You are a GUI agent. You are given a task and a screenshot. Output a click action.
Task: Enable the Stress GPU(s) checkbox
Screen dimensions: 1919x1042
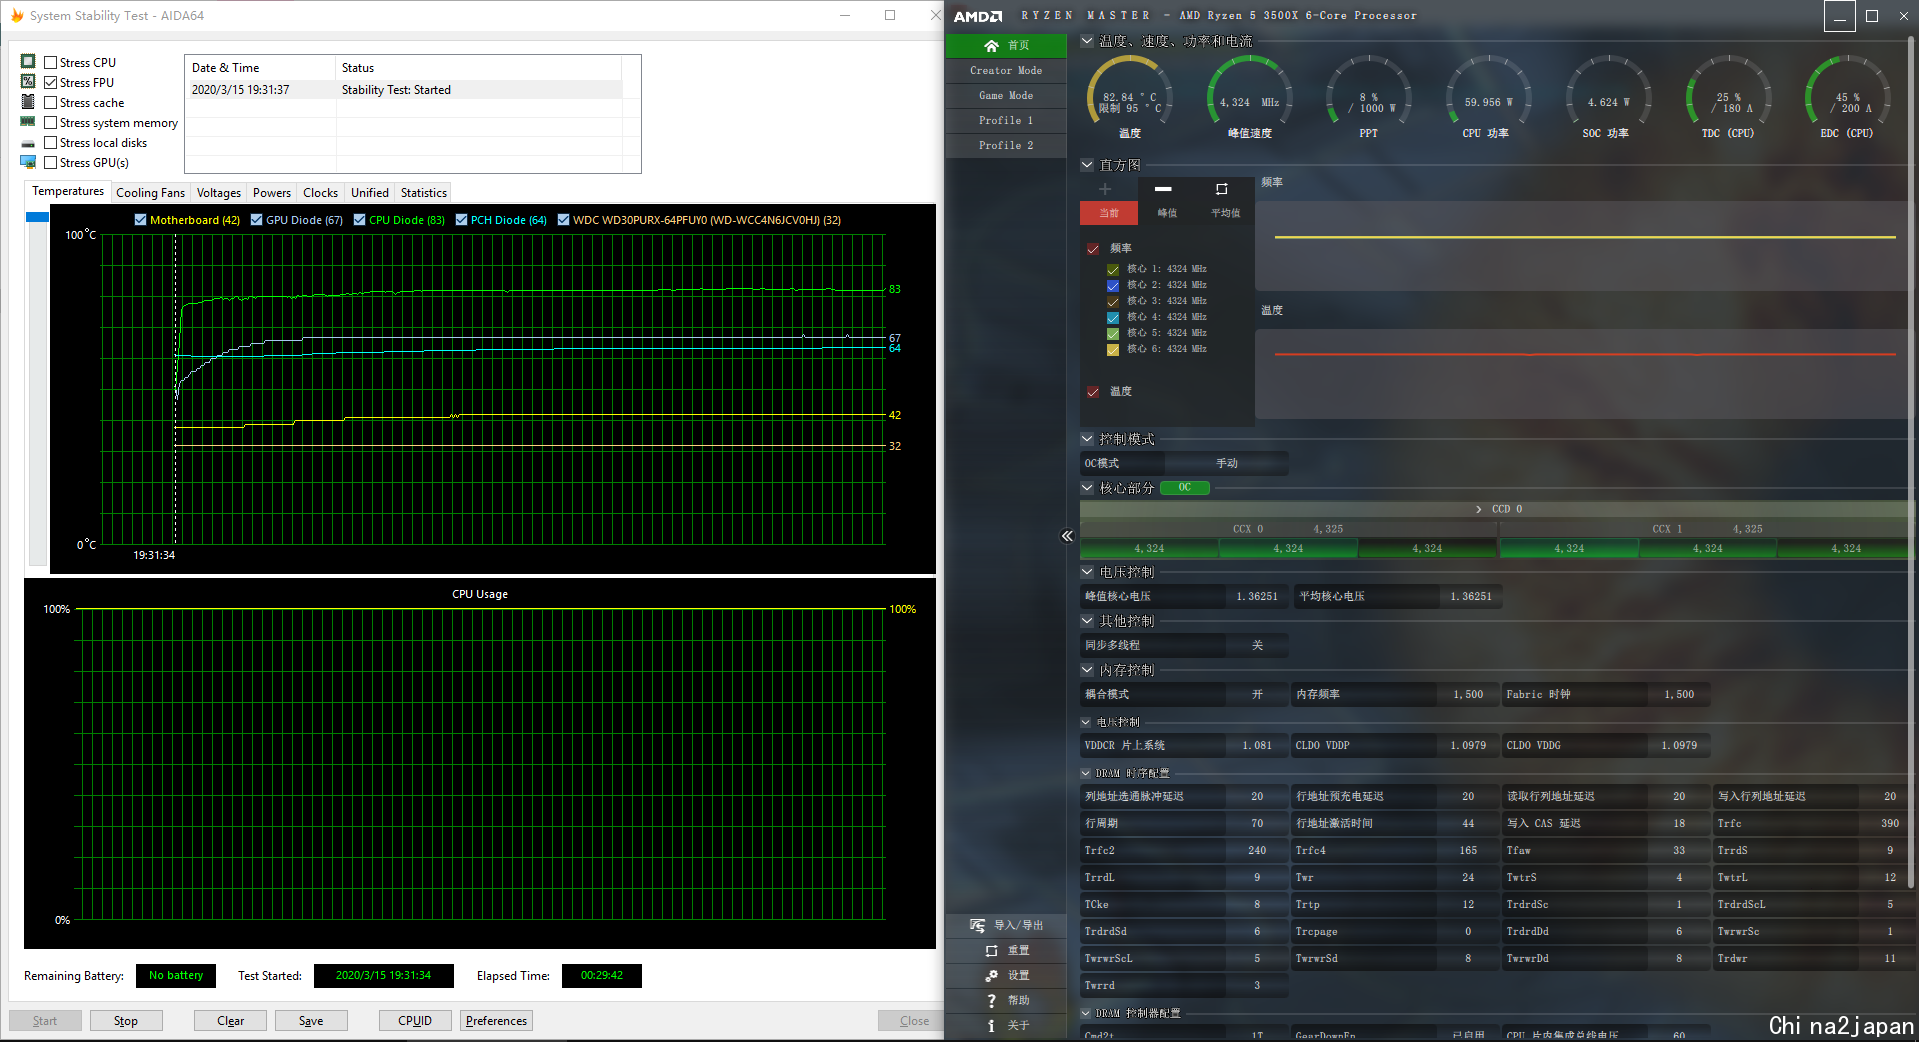[50, 163]
